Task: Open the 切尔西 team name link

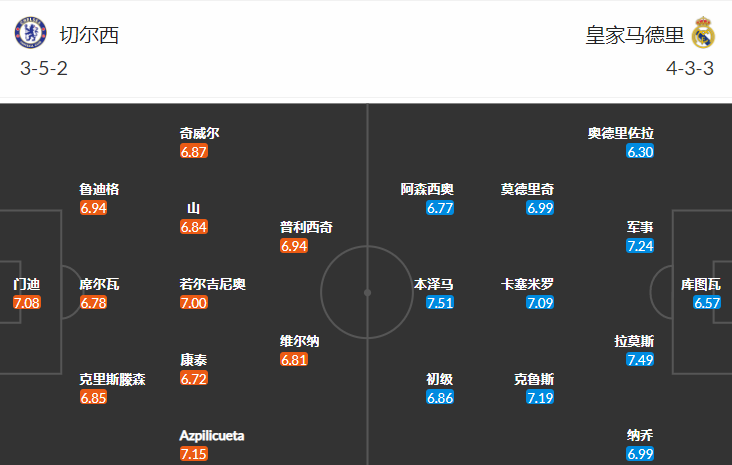Action: pyautogui.click(x=88, y=35)
